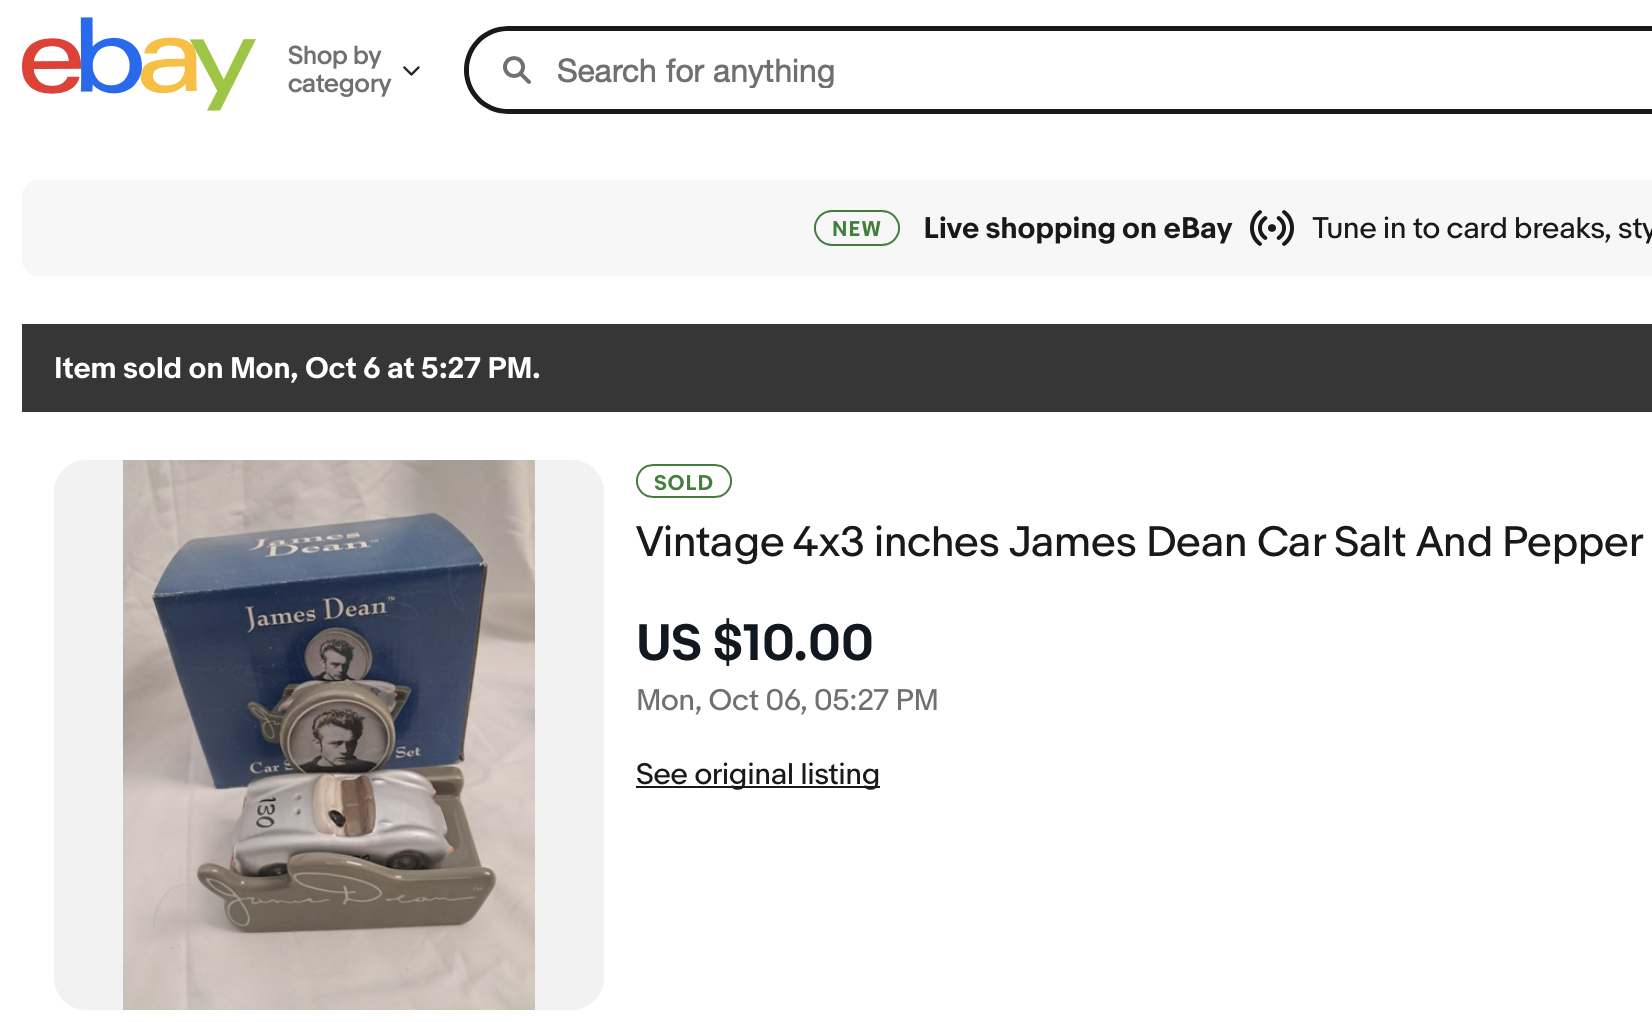Open Live shopping on eBay
Image resolution: width=1652 pixels, height=1022 pixels.
(1077, 228)
